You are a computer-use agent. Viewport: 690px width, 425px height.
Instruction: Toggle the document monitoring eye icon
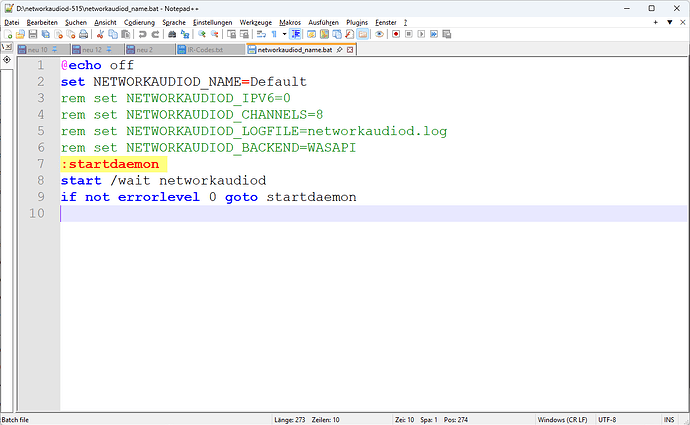[x=379, y=33]
